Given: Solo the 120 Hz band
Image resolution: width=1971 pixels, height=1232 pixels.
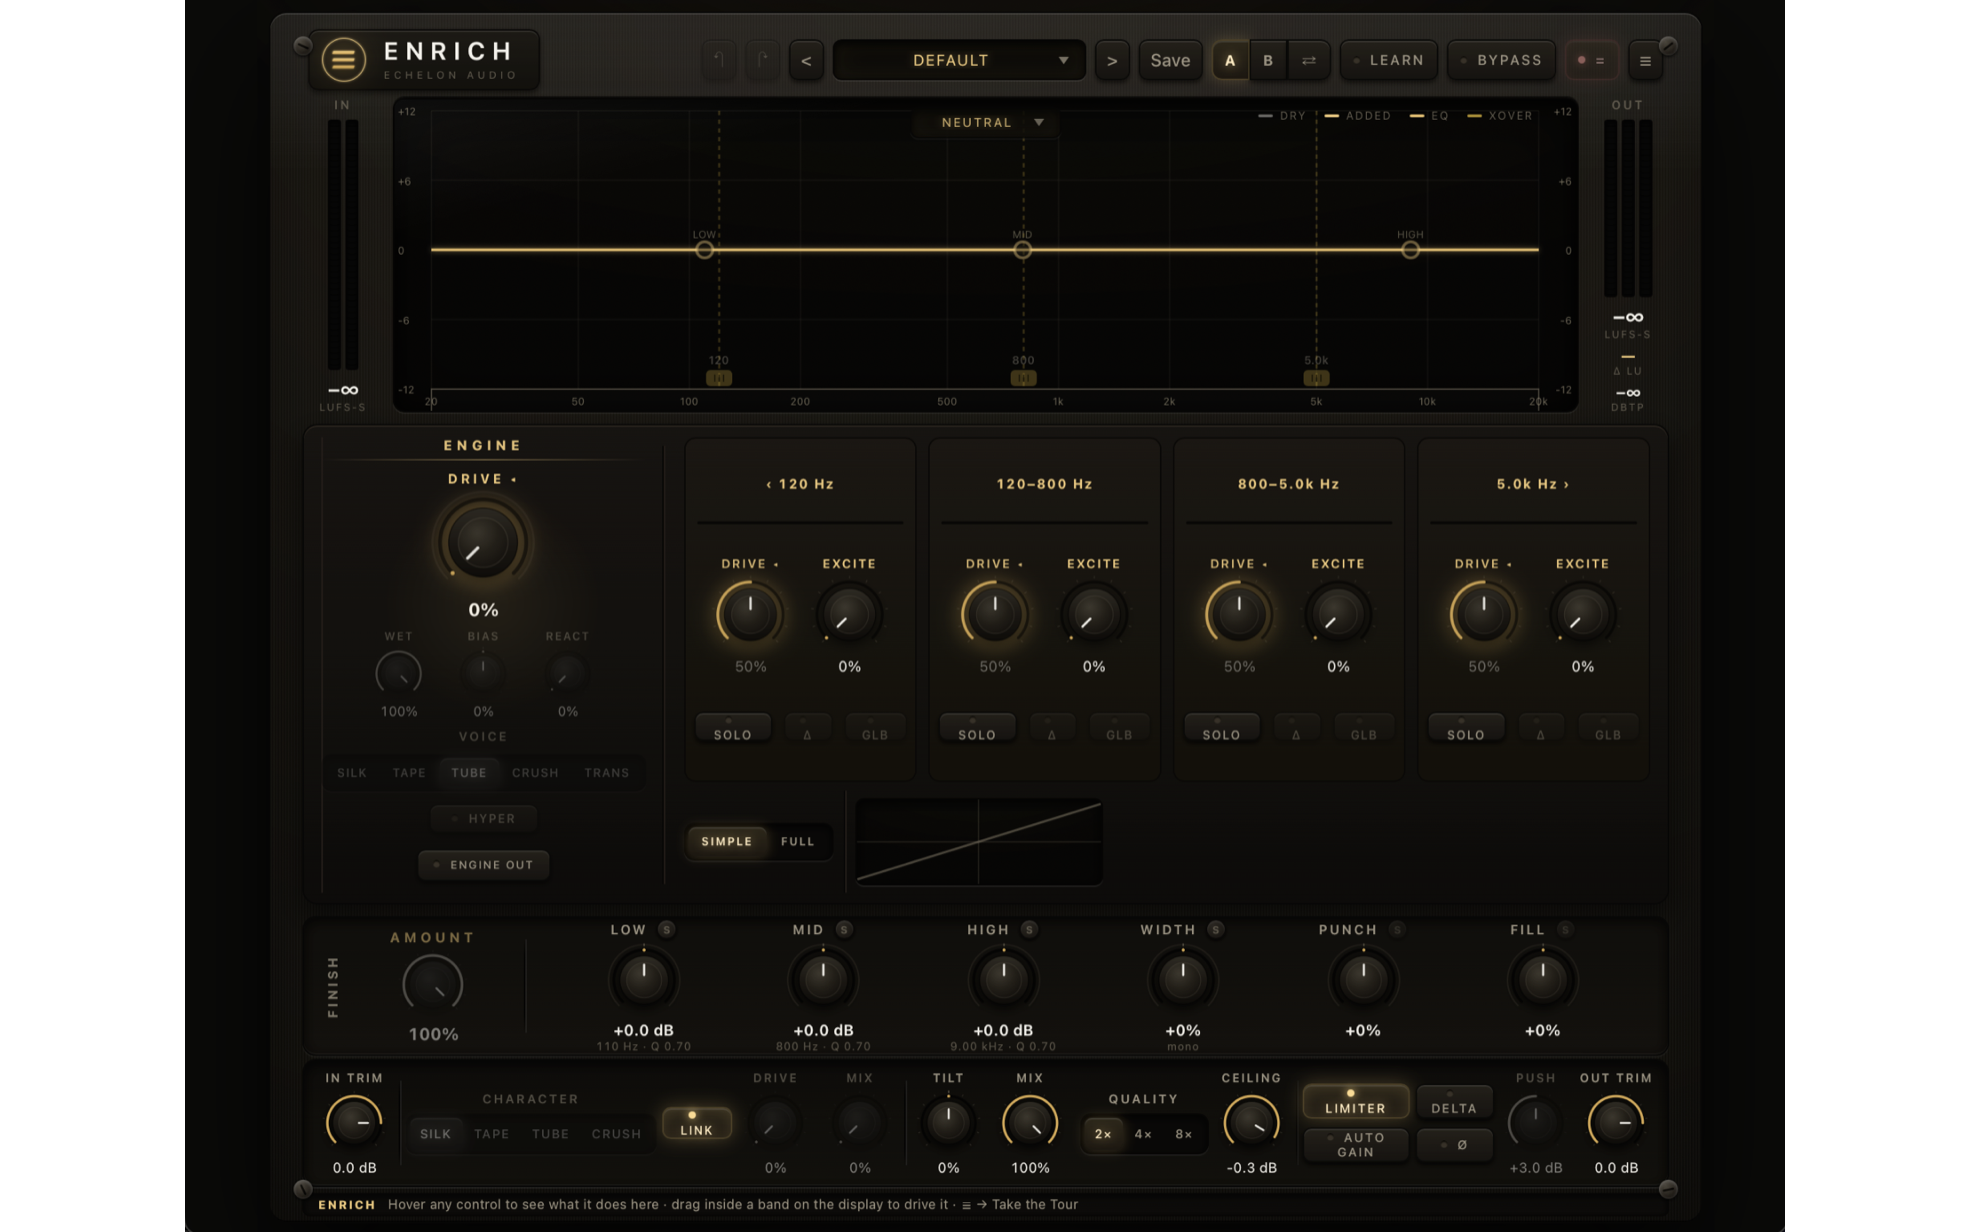Looking at the screenshot, I should [732, 729].
